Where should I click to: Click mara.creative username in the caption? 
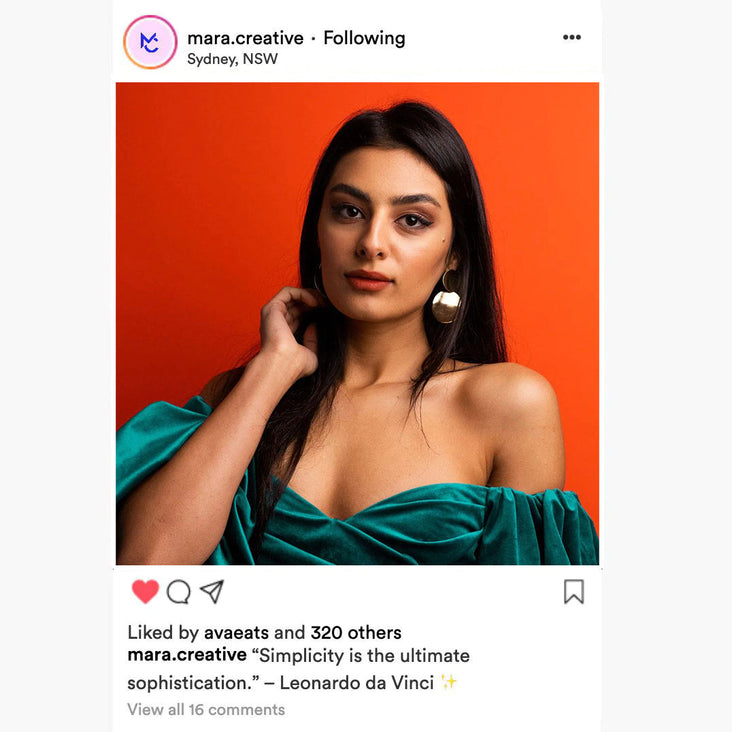point(187,655)
